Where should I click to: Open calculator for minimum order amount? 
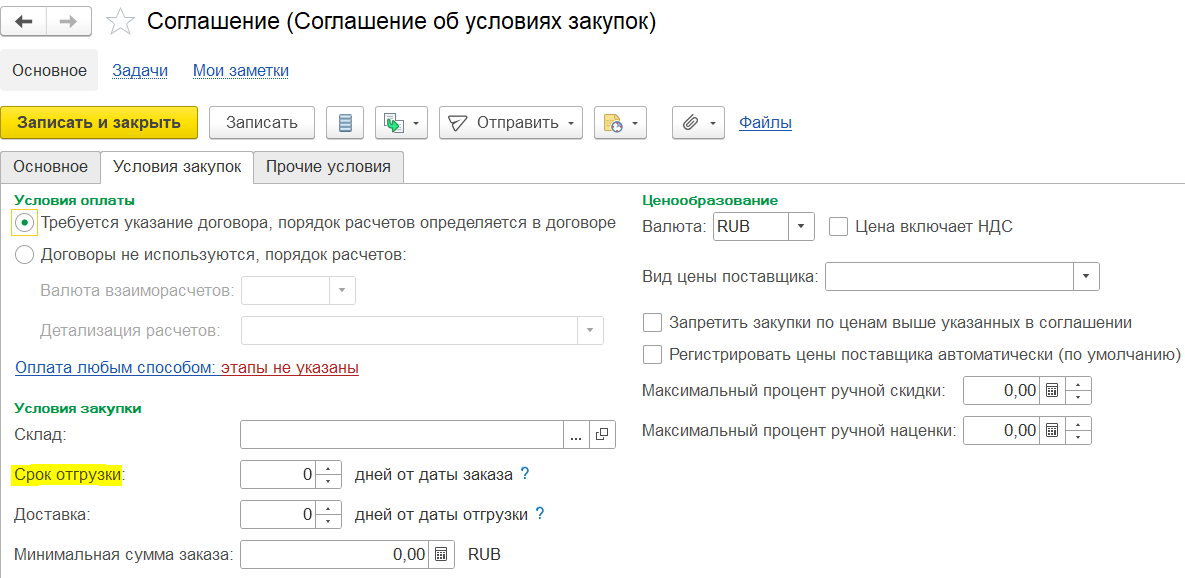click(x=442, y=554)
